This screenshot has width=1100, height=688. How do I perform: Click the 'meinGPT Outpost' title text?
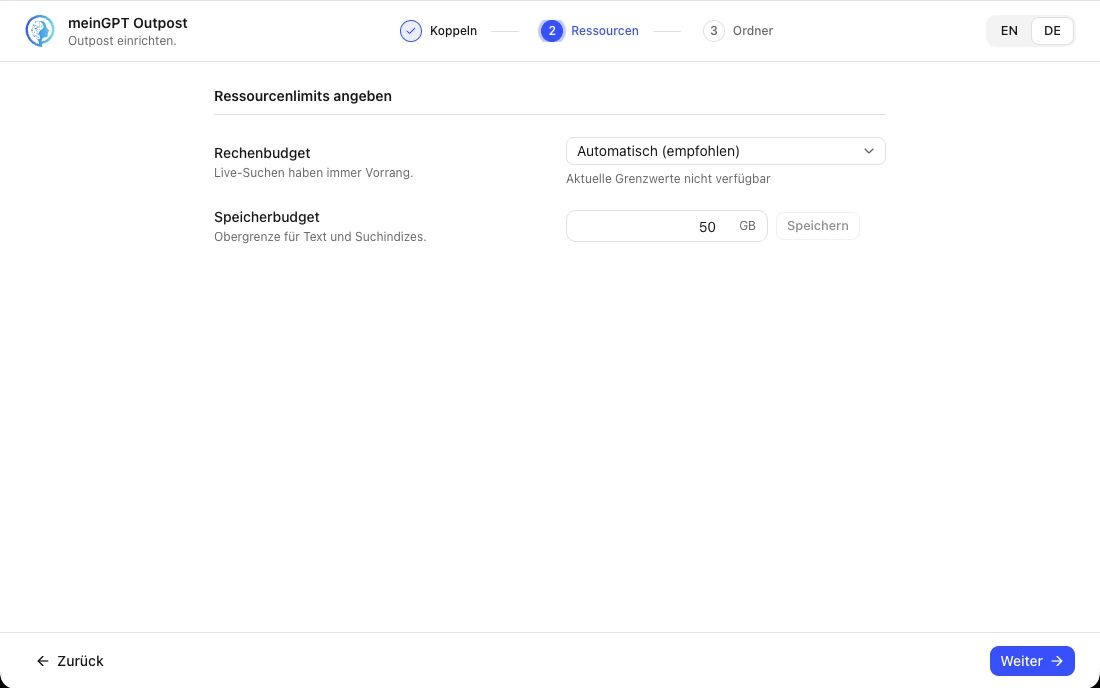[128, 23]
